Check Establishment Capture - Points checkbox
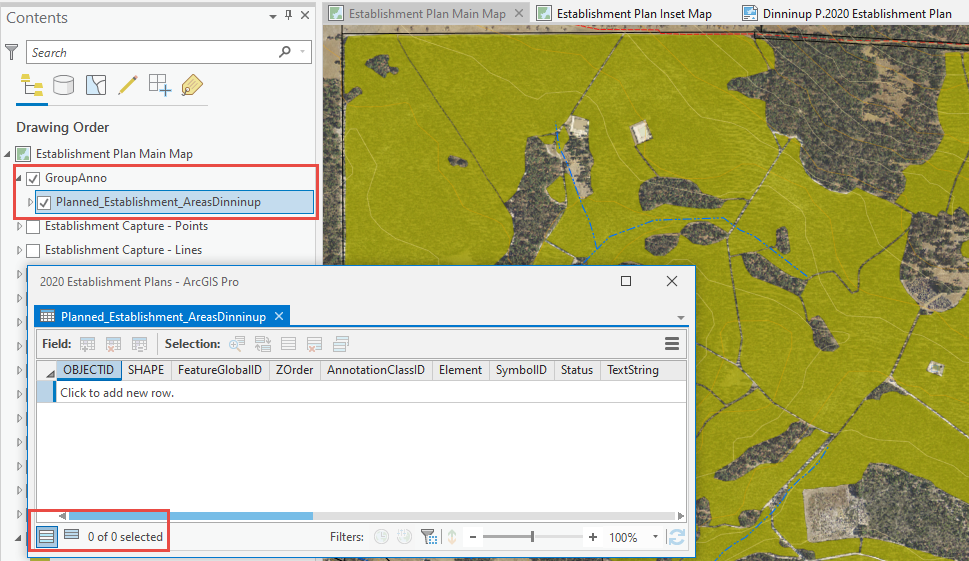 pos(33,227)
